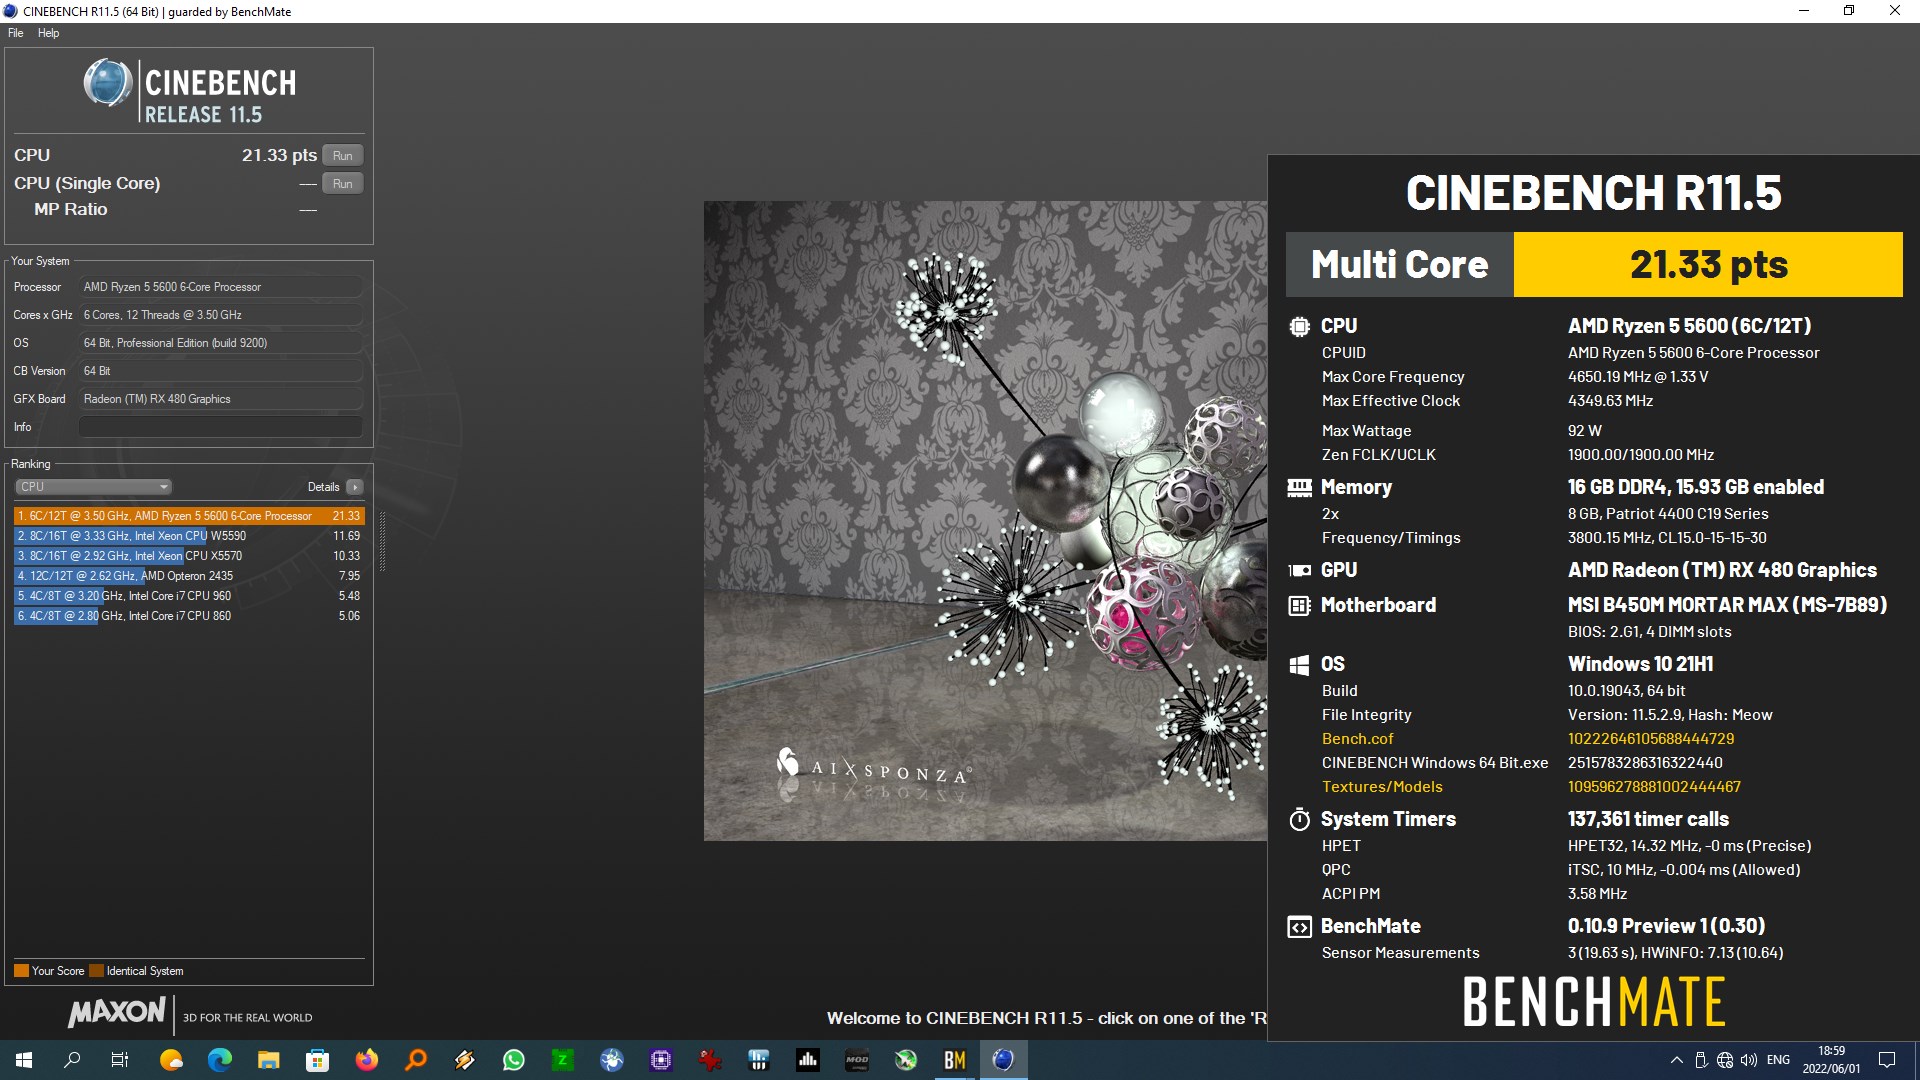Open Task View on the taskbar
Screen dimensions: 1920x1080
(120, 1060)
